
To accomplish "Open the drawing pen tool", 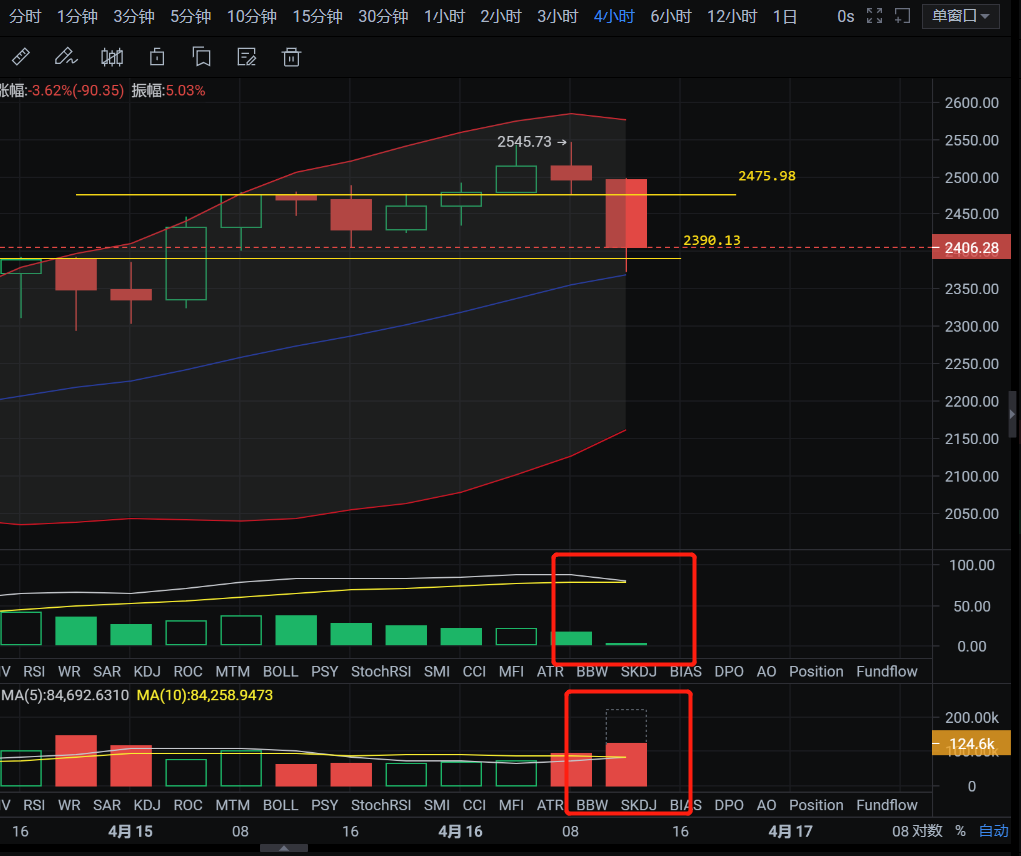I will click(64, 57).
